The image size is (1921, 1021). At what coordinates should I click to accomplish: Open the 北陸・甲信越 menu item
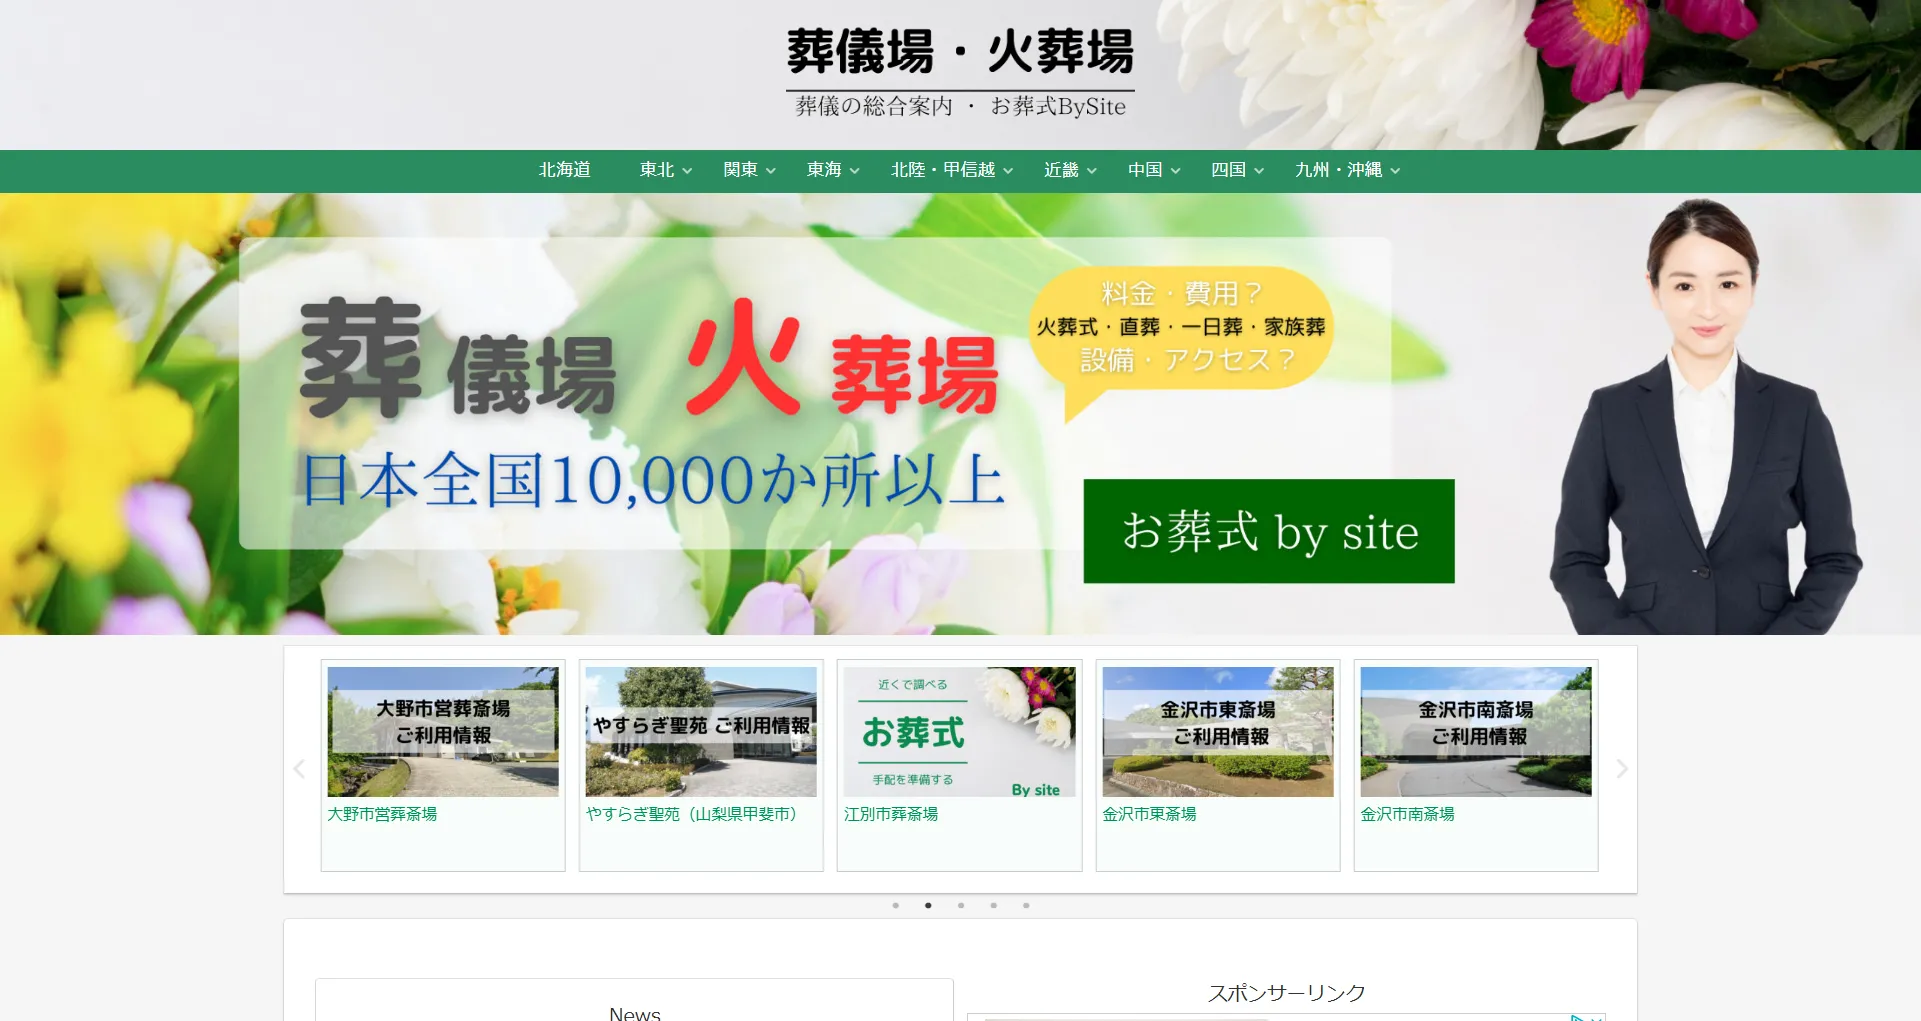[952, 171]
